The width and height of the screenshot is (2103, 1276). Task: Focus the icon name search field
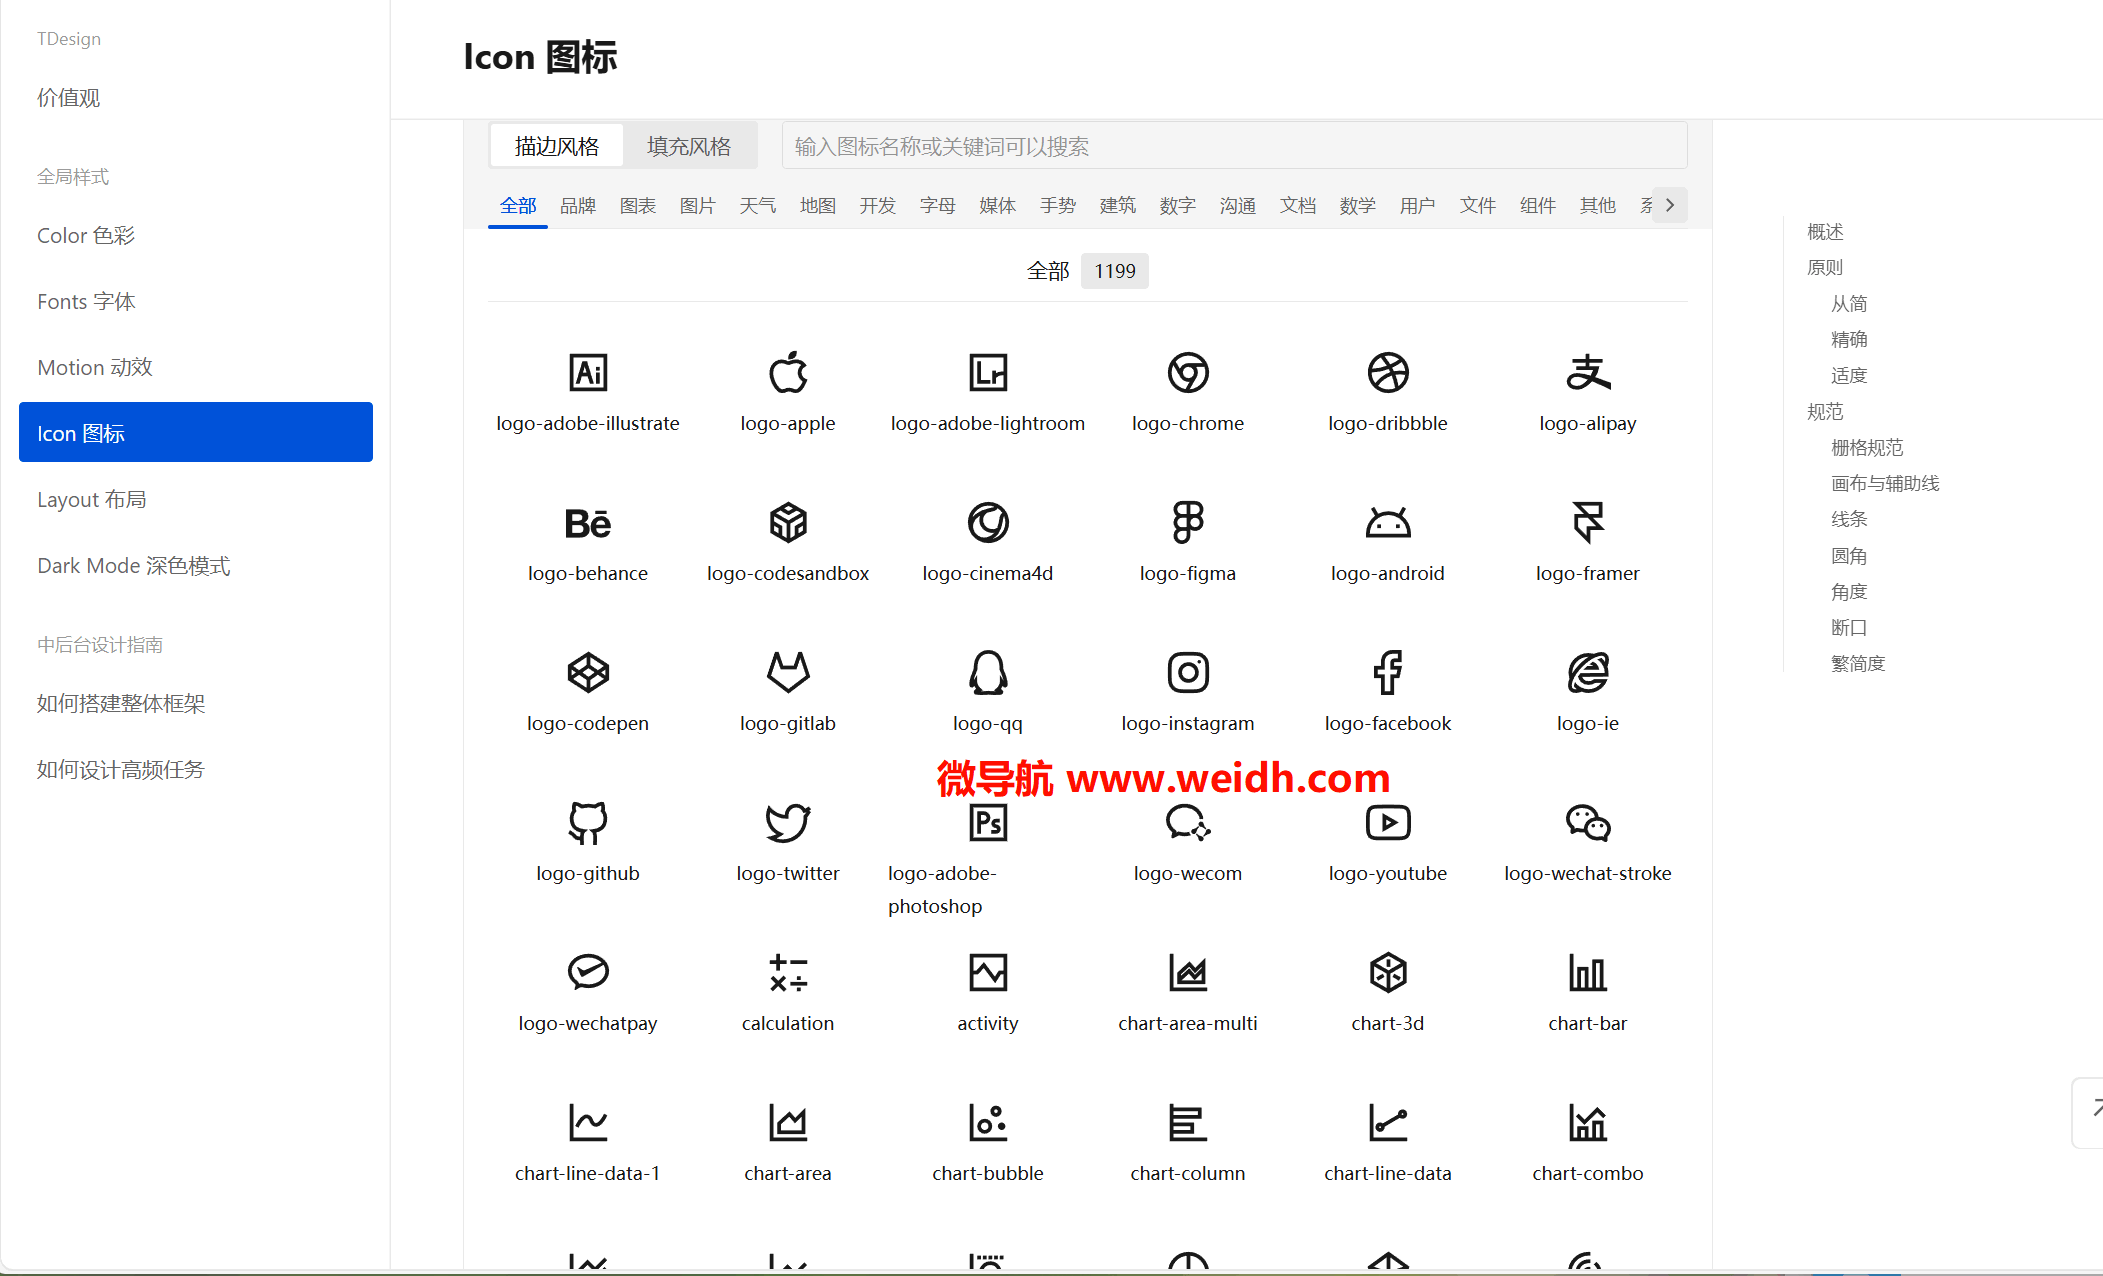(x=1235, y=146)
